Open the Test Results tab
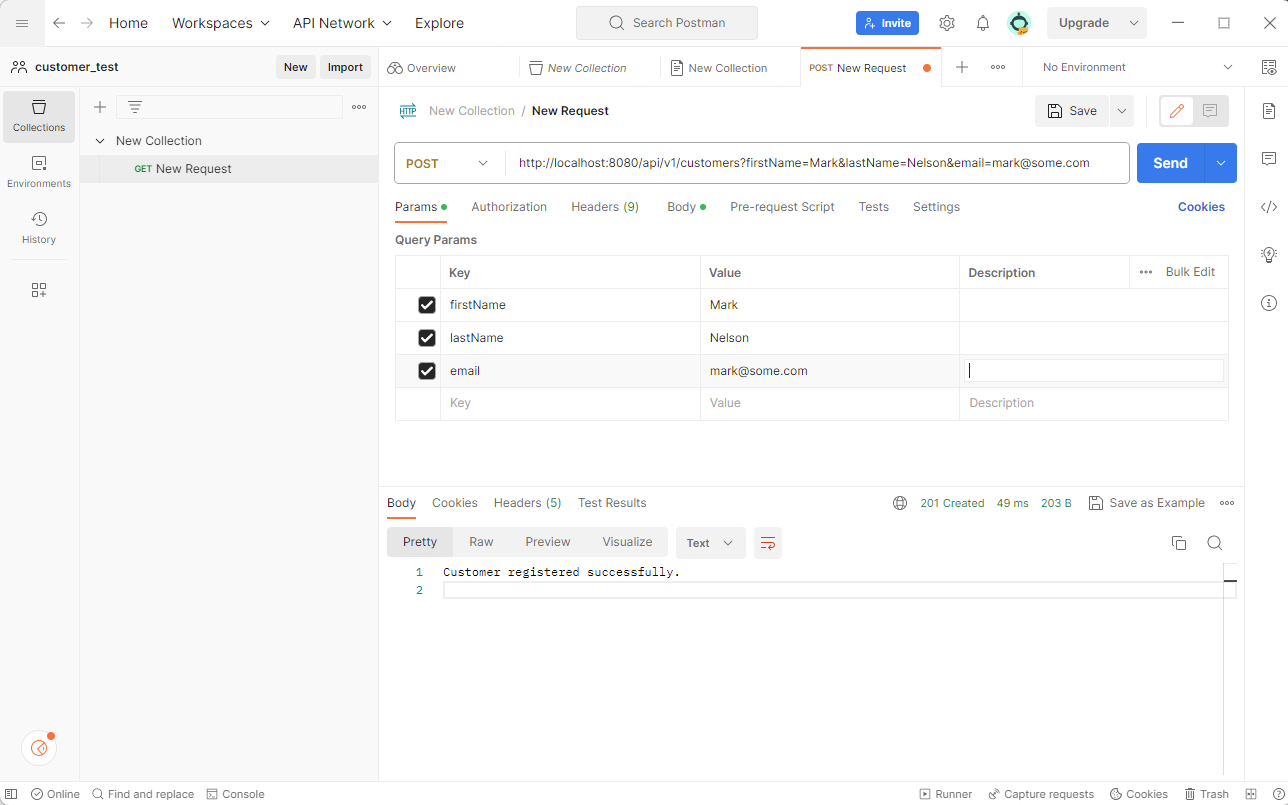The width and height of the screenshot is (1288, 805). pyautogui.click(x=612, y=503)
